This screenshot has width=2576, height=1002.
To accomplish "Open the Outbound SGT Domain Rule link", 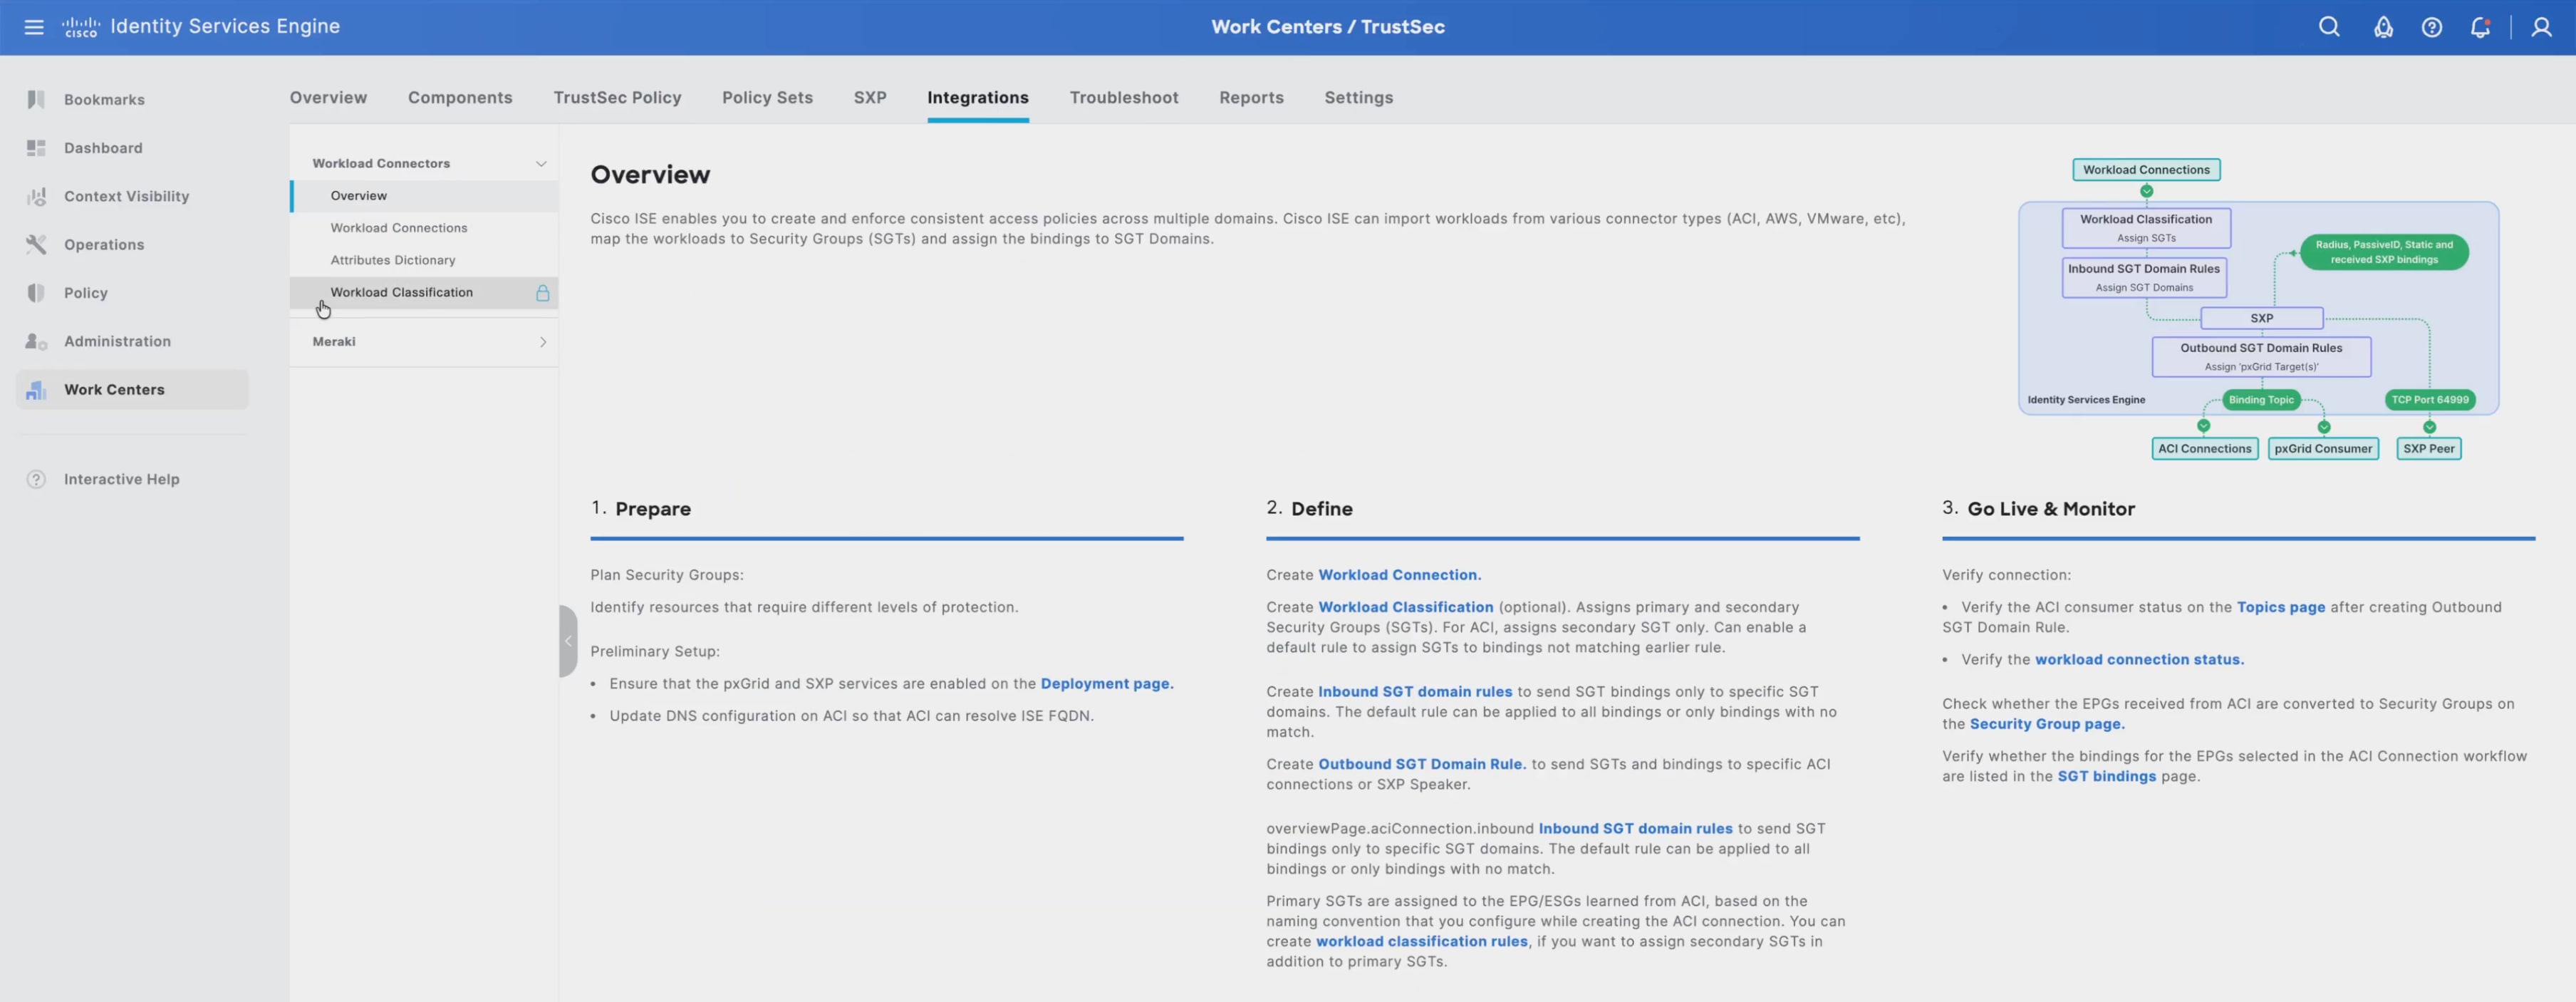I will [x=1422, y=764].
